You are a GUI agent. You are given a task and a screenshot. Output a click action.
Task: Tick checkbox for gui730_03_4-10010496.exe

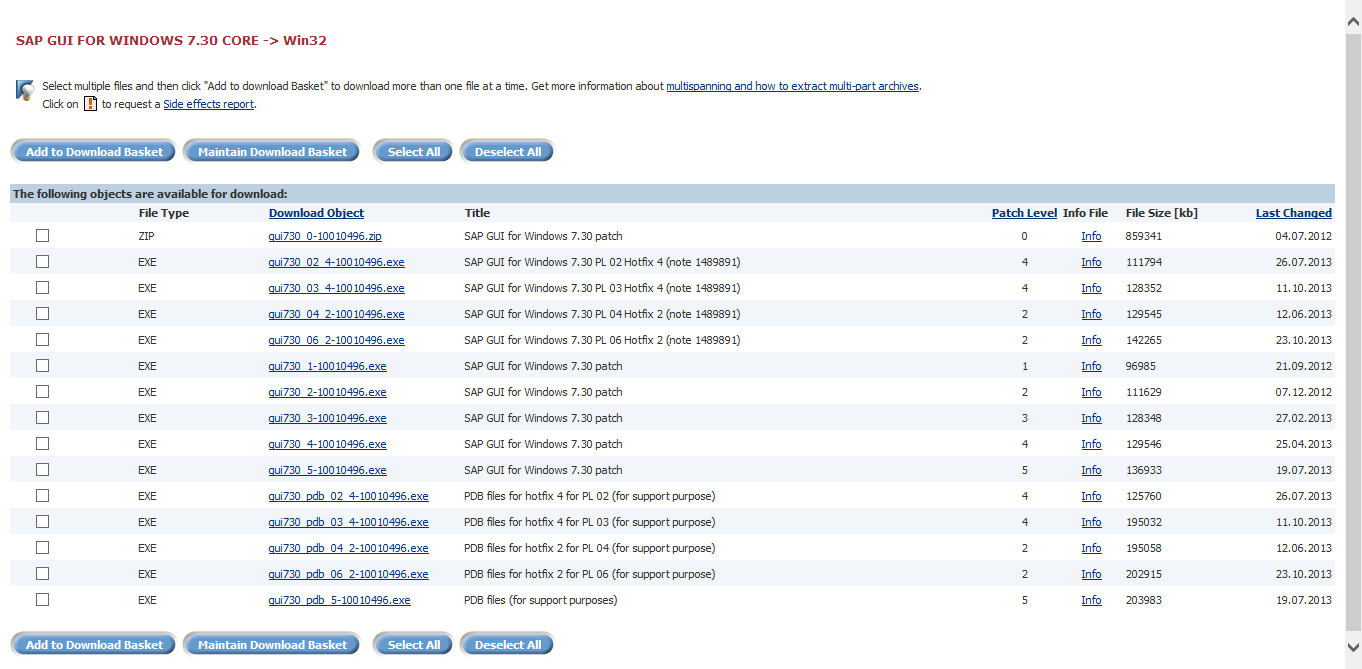click(x=42, y=288)
